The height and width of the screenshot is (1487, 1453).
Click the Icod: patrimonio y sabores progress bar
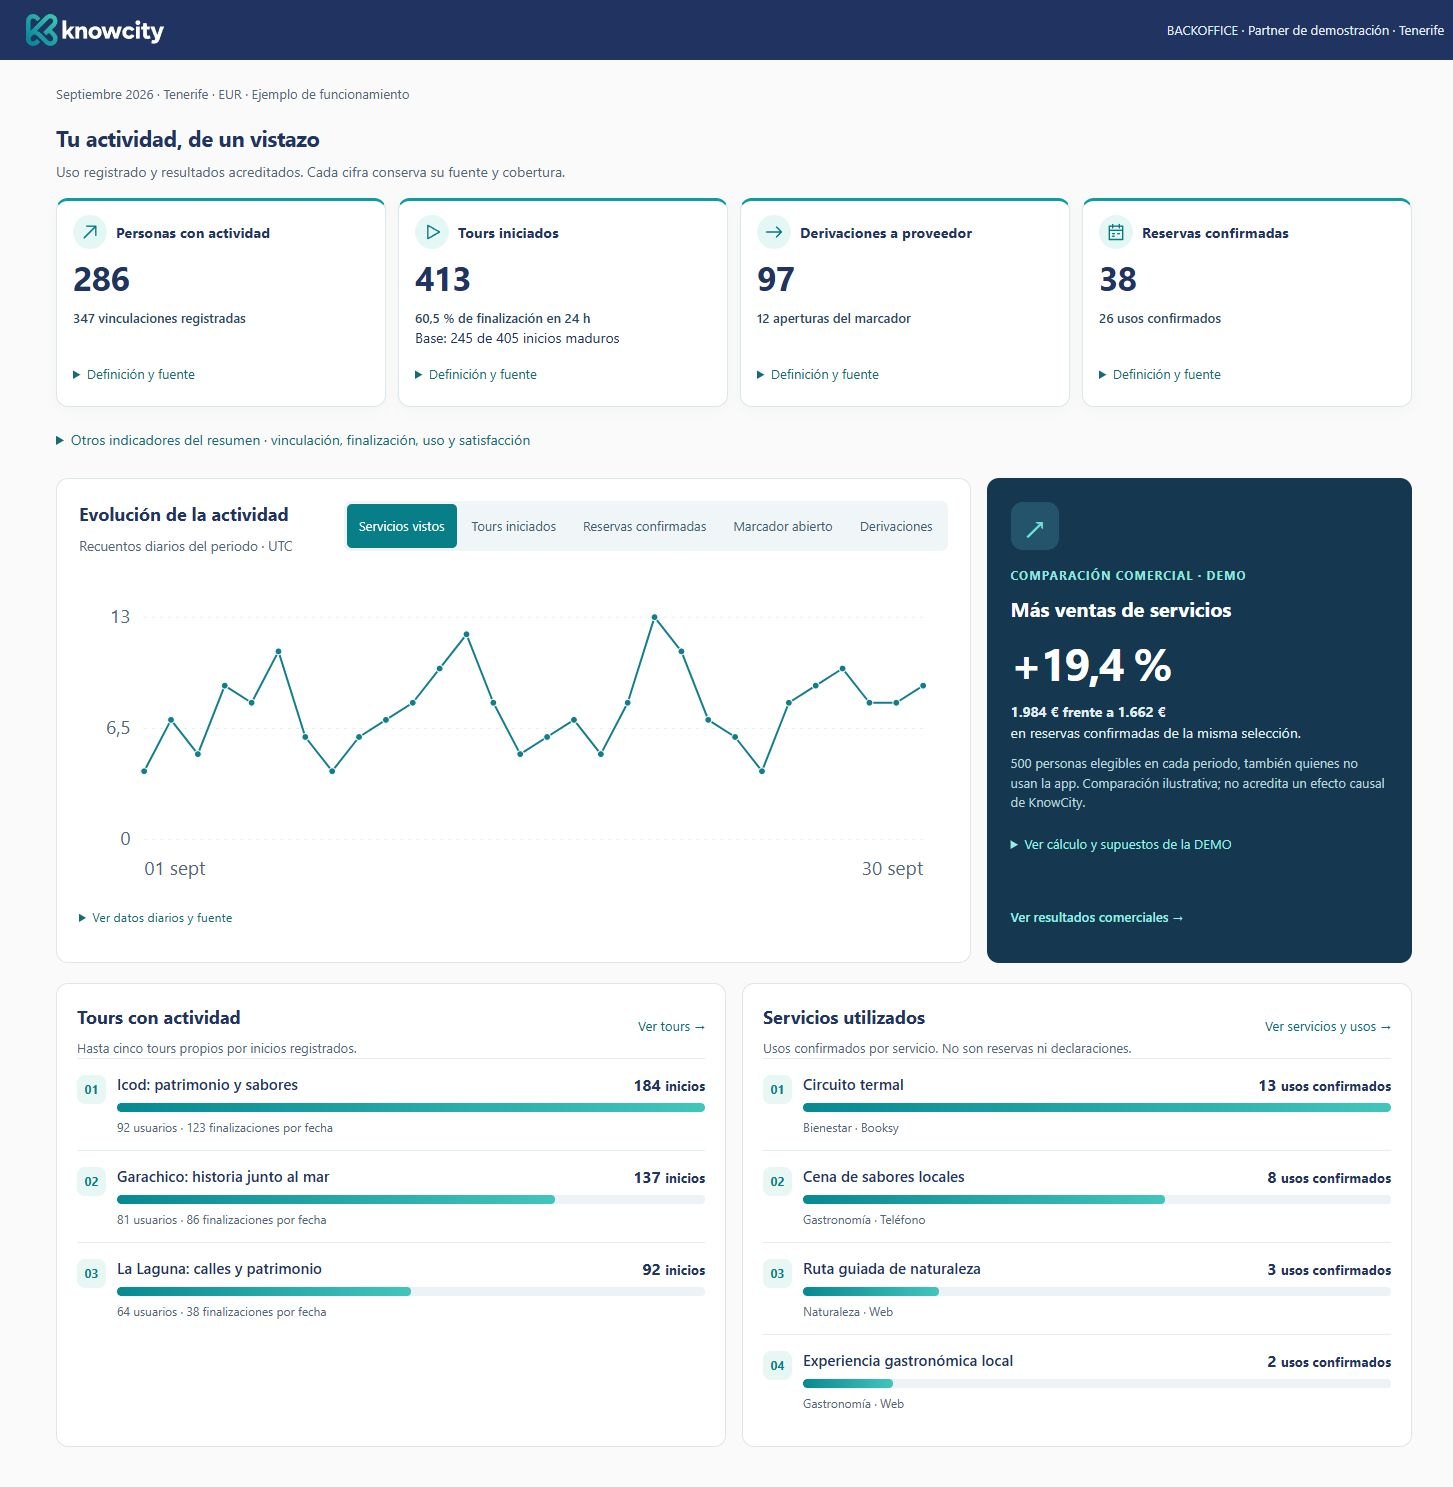(x=411, y=1107)
